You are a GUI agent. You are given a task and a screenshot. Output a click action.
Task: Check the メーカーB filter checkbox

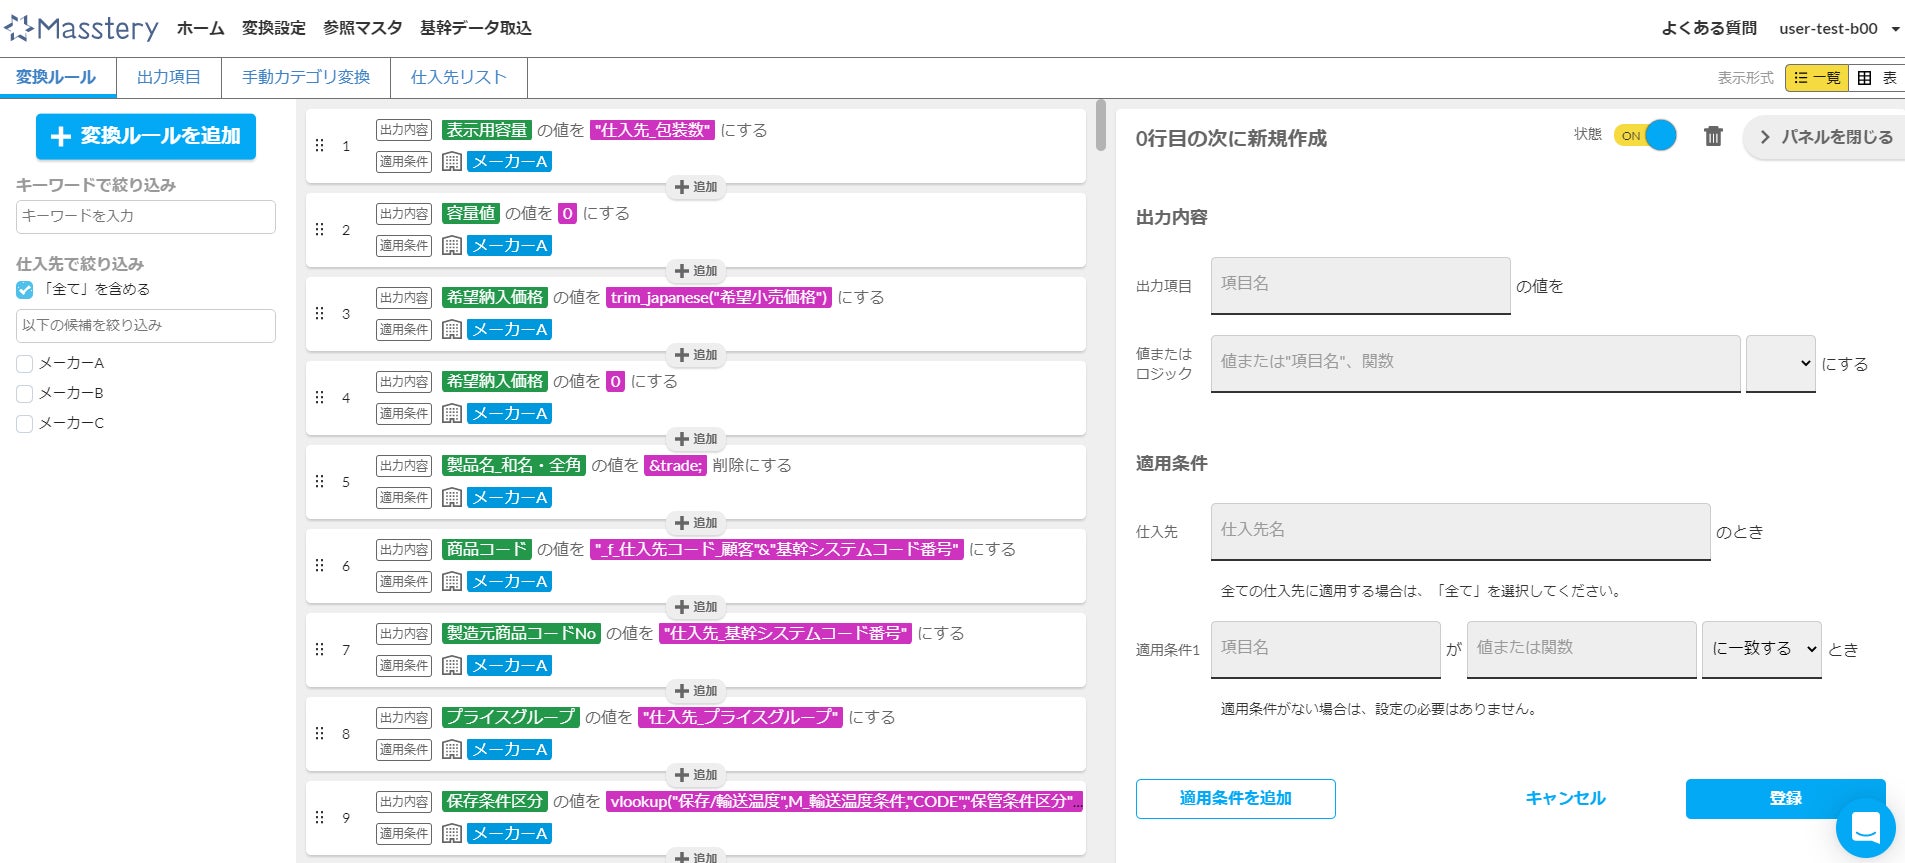25,394
